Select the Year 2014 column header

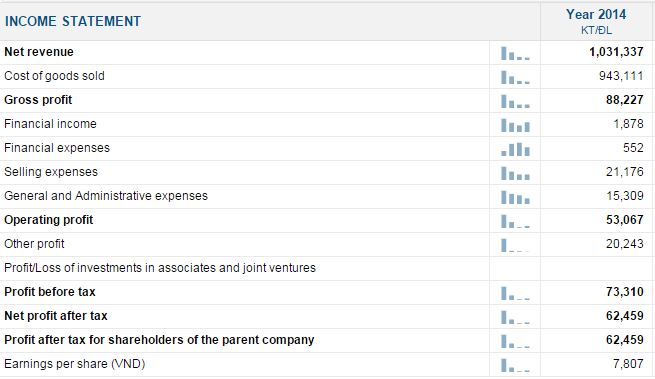pyautogui.click(x=596, y=21)
